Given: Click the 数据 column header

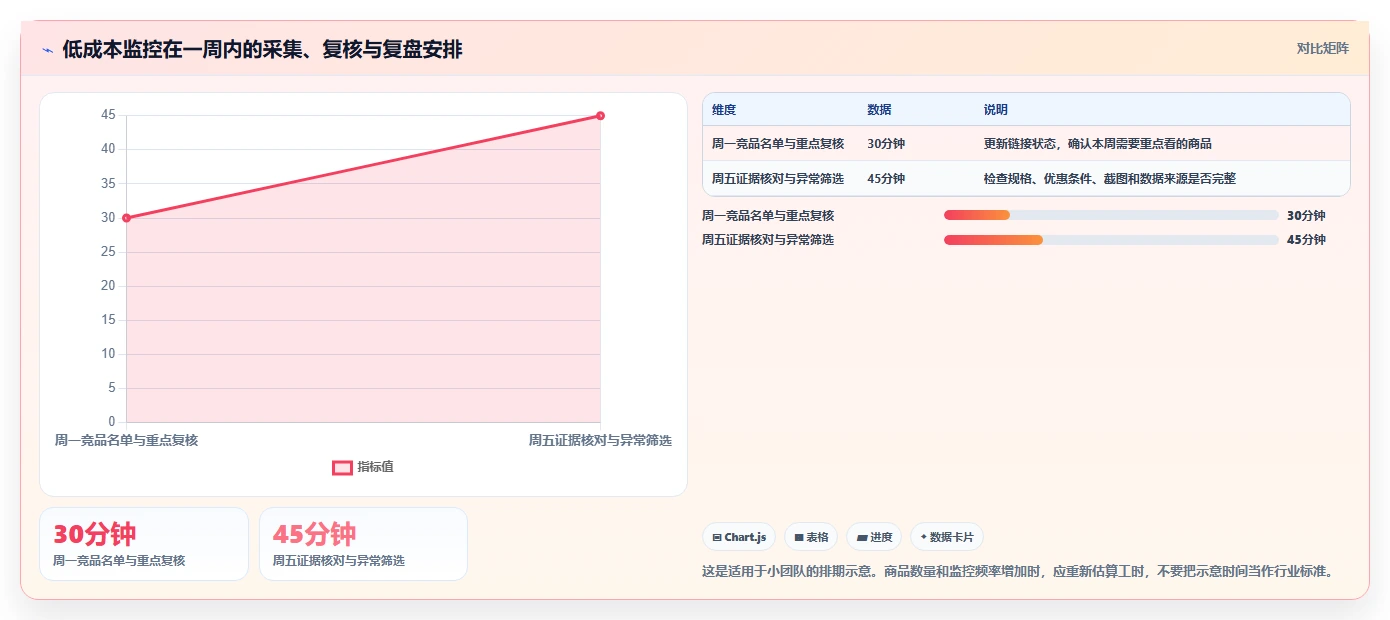Looking at the screenshot, I should [x=879, y=110].
